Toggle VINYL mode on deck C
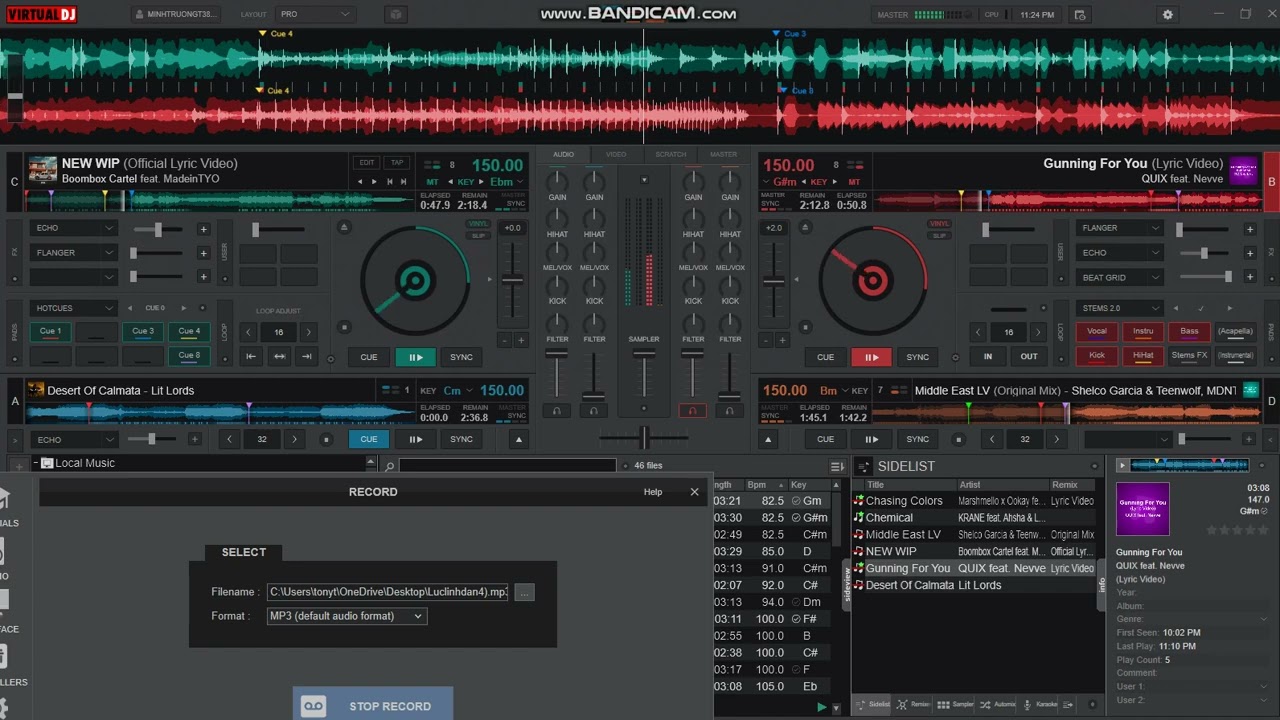The width and height of the screenshot is (1280, 720). coord(478,224)
